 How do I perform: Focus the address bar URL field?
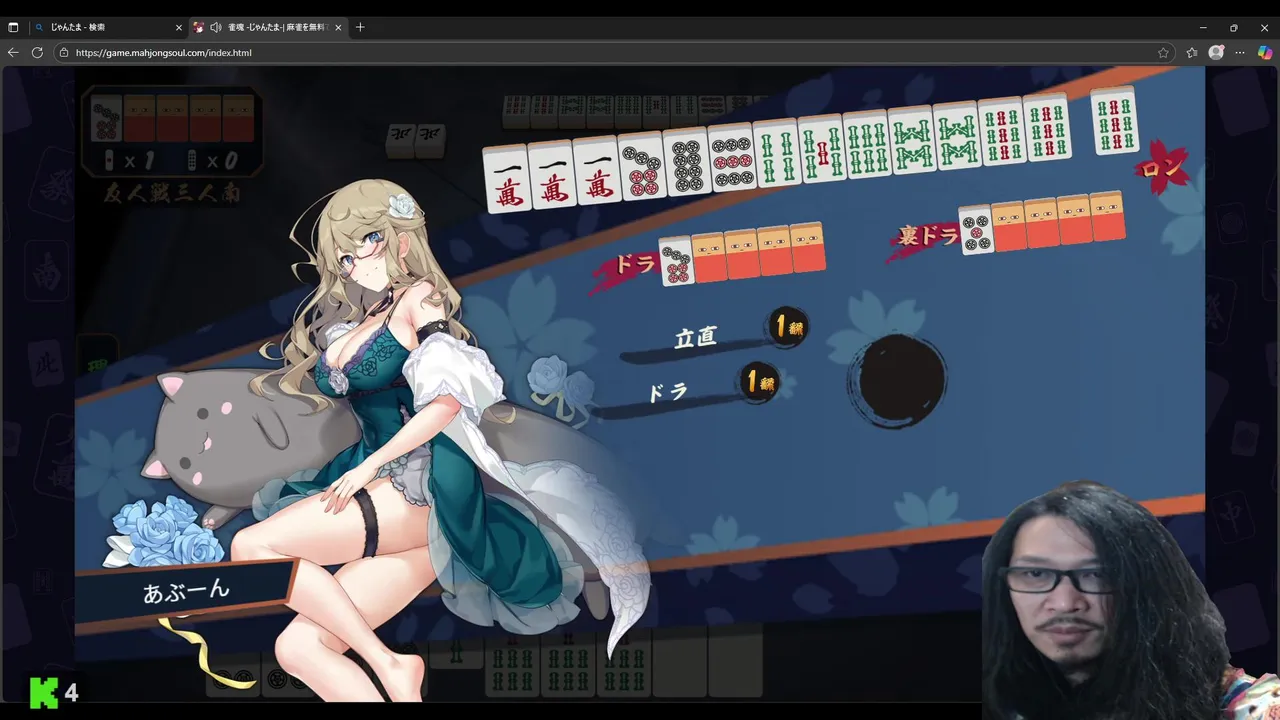pos(612,52)
